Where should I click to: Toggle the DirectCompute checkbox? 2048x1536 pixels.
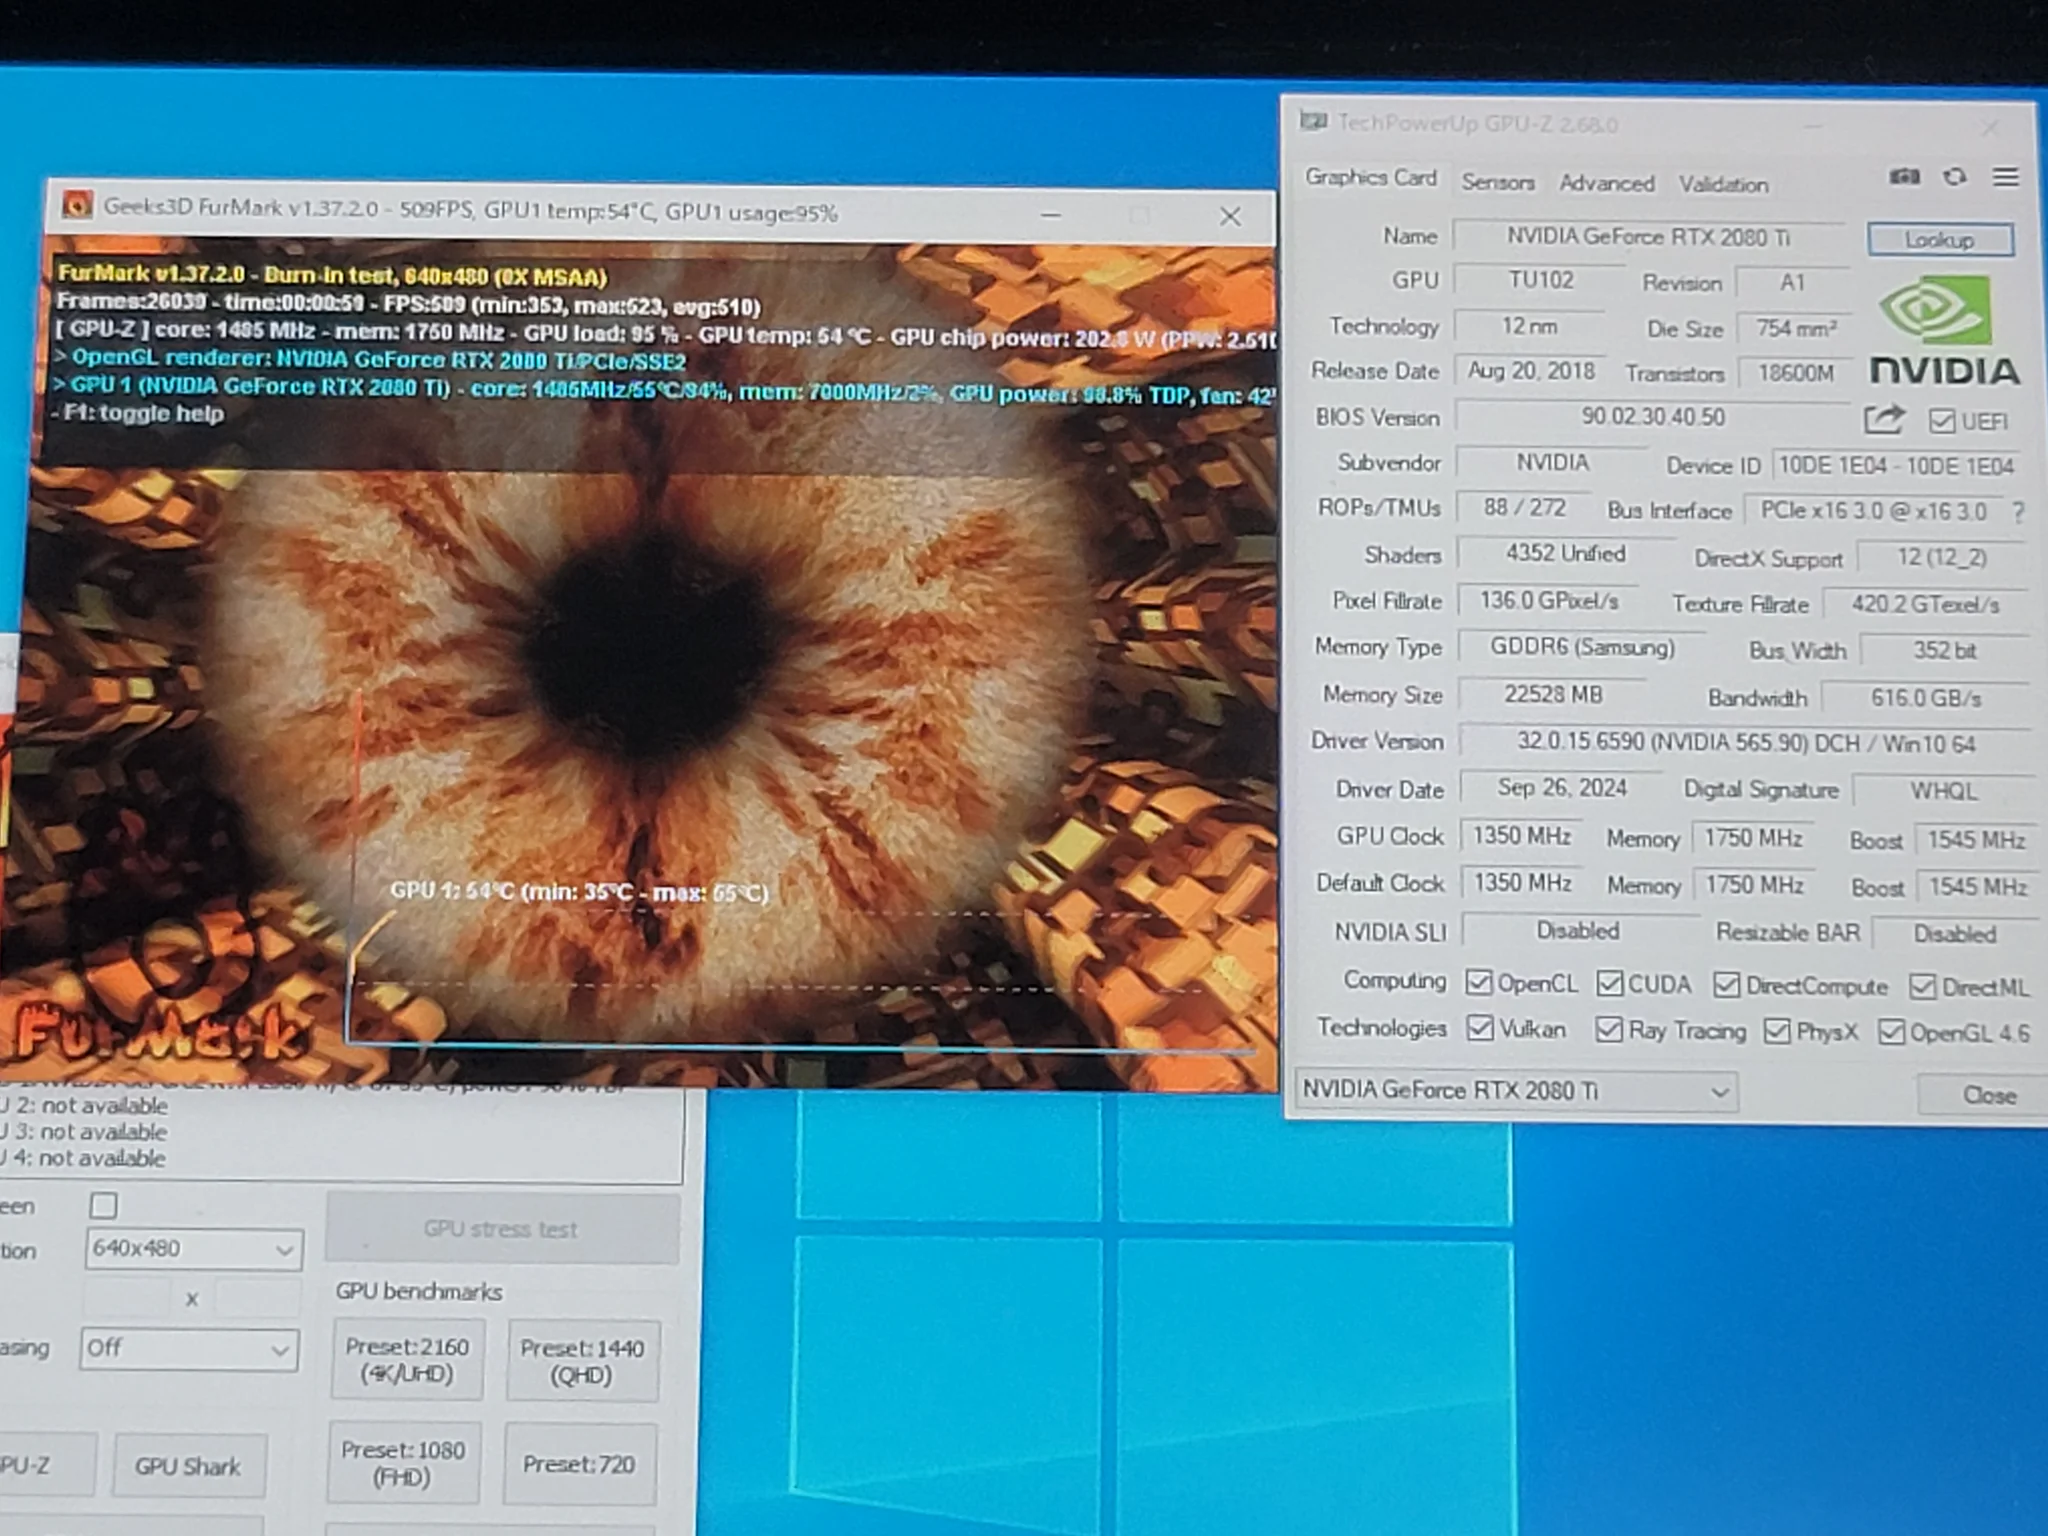point(1726,985)
